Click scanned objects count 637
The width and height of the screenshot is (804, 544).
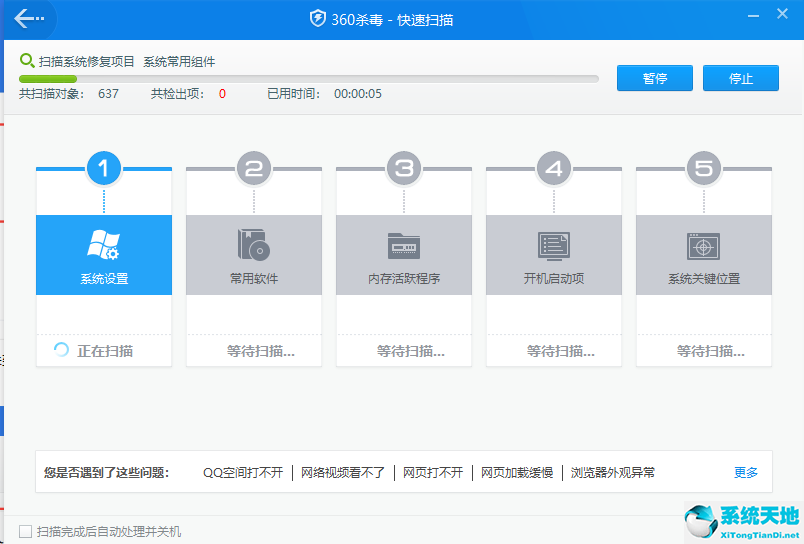[x=108, y=94]
